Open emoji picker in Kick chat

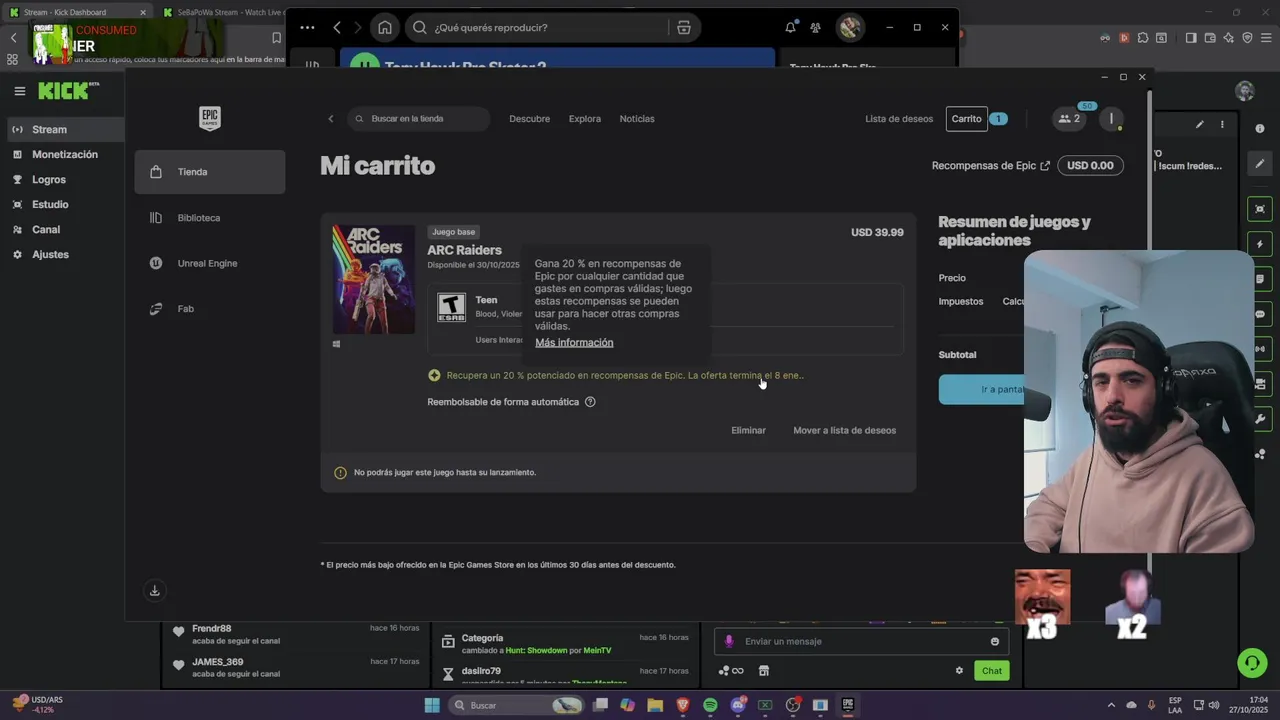pos(995,642)
